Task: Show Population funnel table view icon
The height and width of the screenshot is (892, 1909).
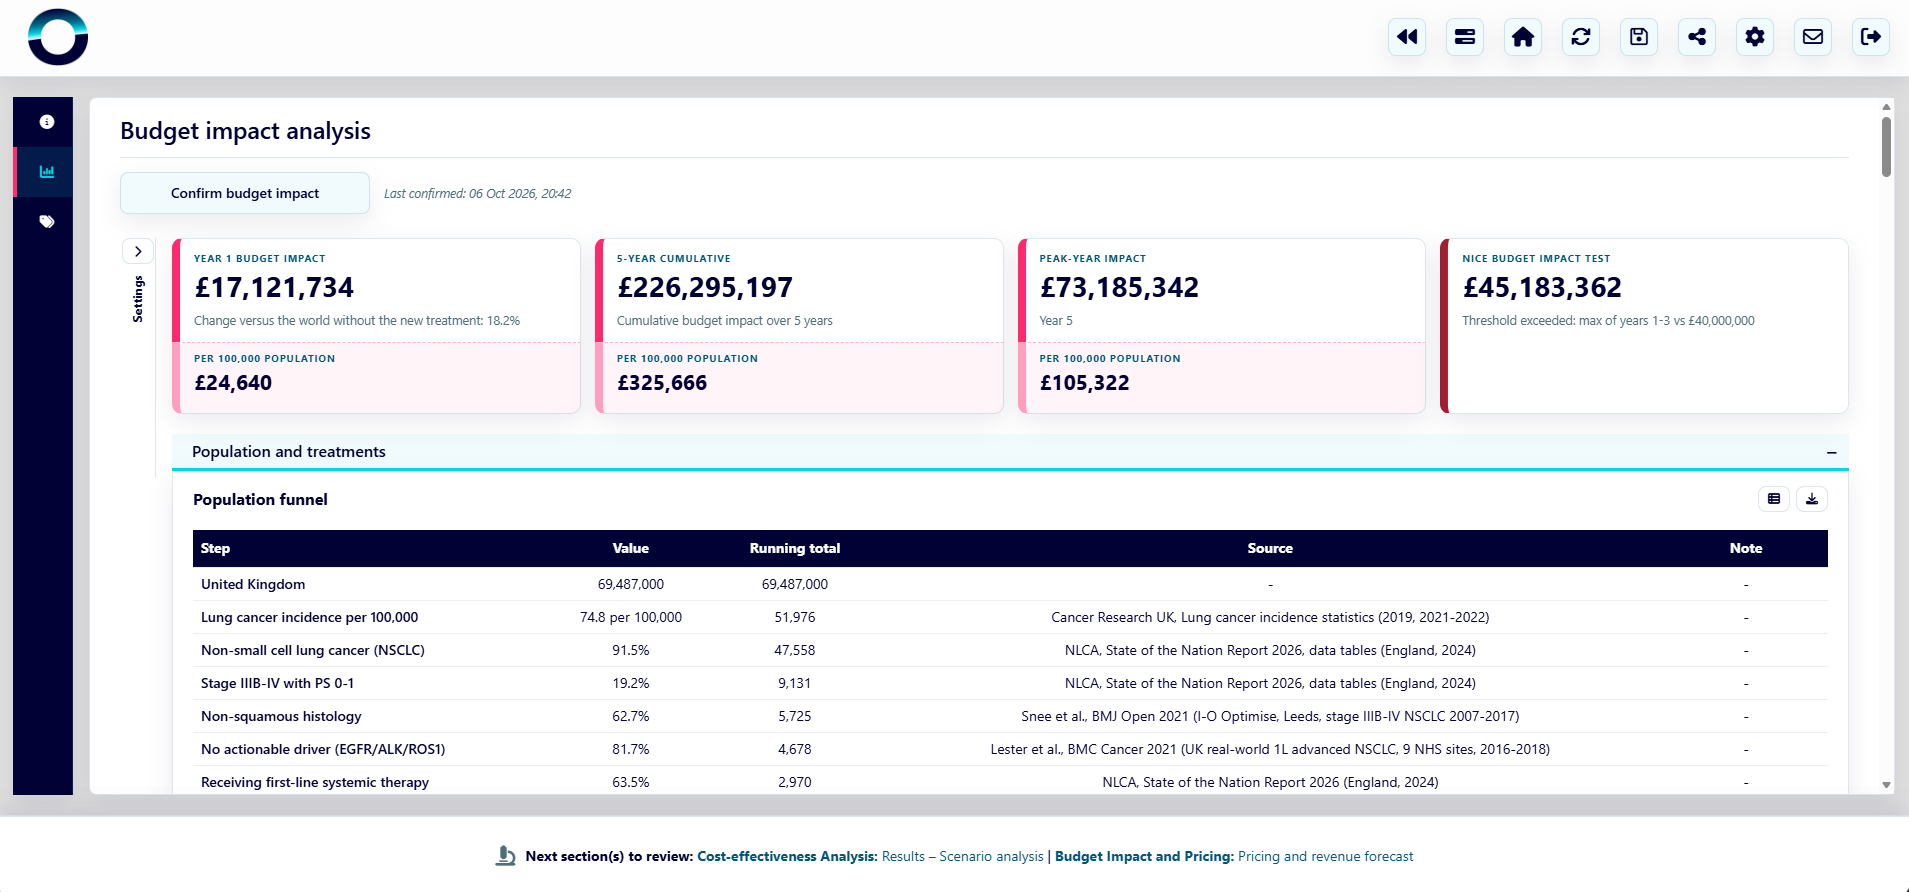Action: point(1774,499)
